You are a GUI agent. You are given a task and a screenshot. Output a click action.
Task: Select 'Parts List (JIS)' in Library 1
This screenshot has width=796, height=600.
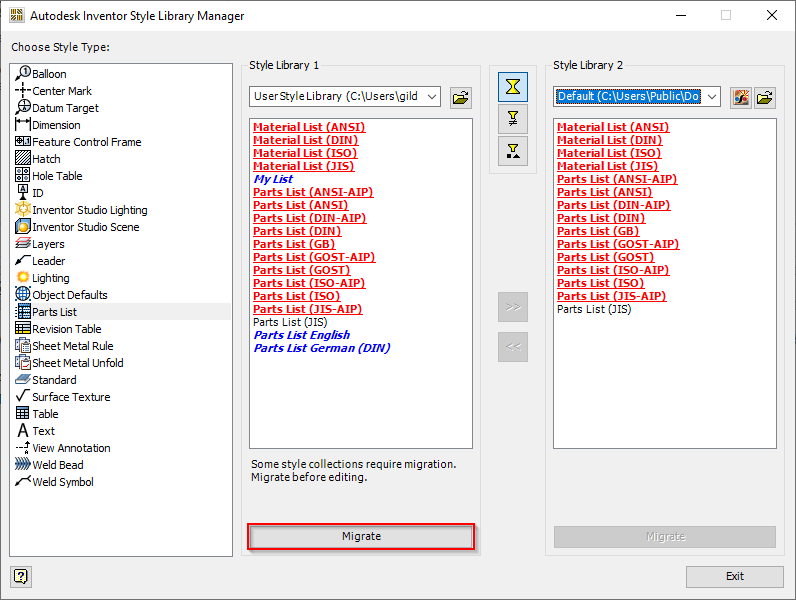pos(290,322)
